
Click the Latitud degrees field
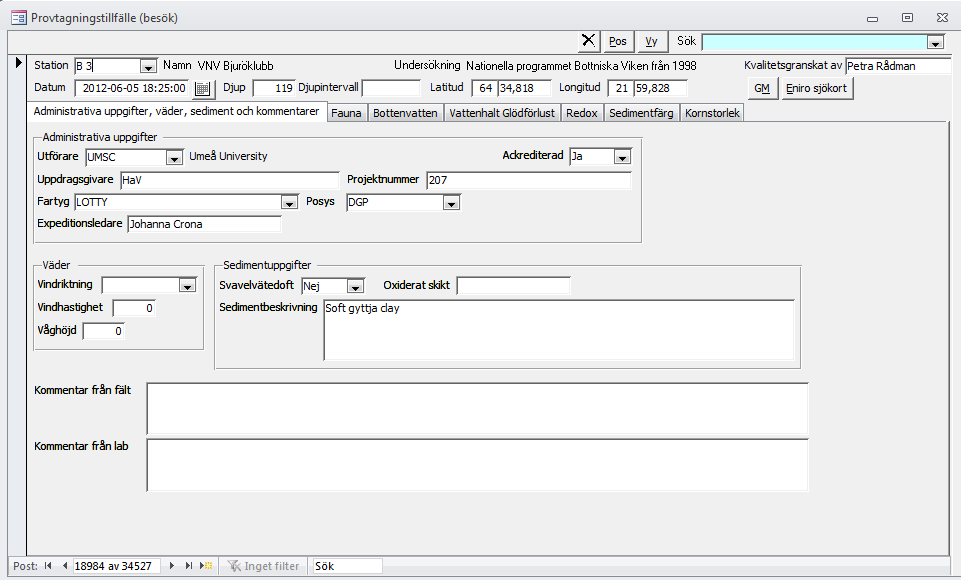click(484, 88)
